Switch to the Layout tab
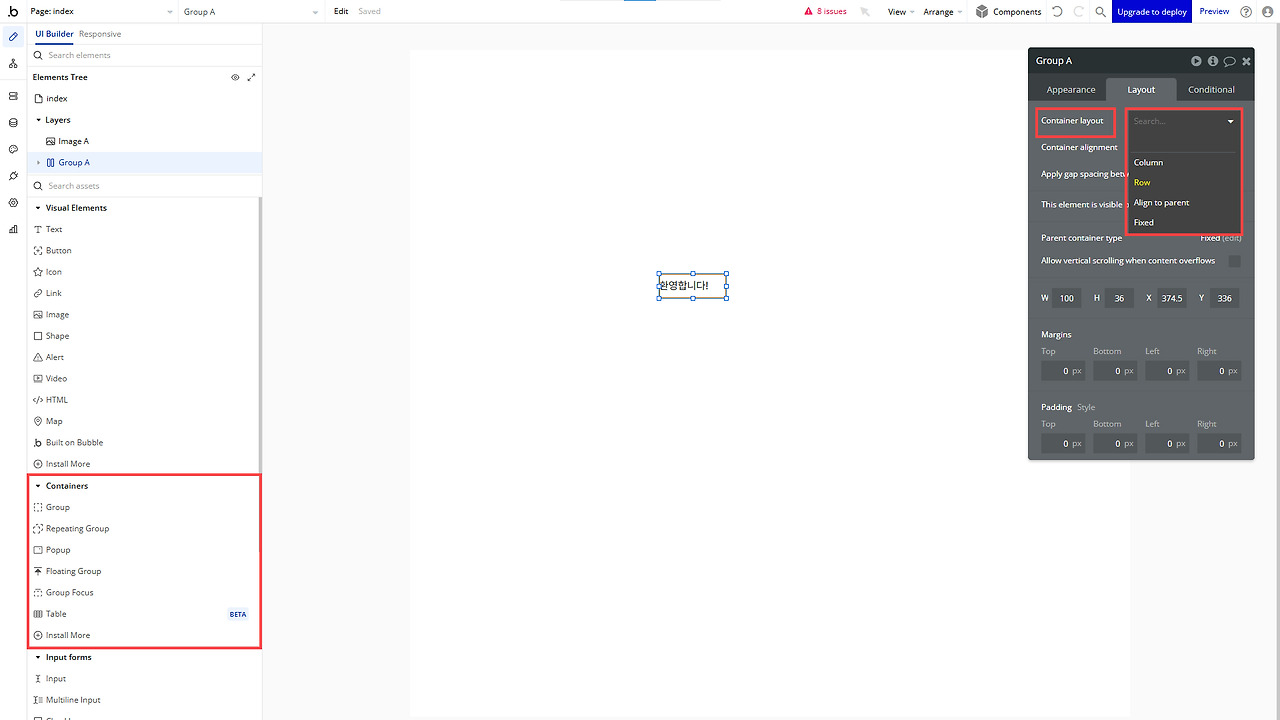Viewport: 1280px width, 720px height. point(1141,89)
